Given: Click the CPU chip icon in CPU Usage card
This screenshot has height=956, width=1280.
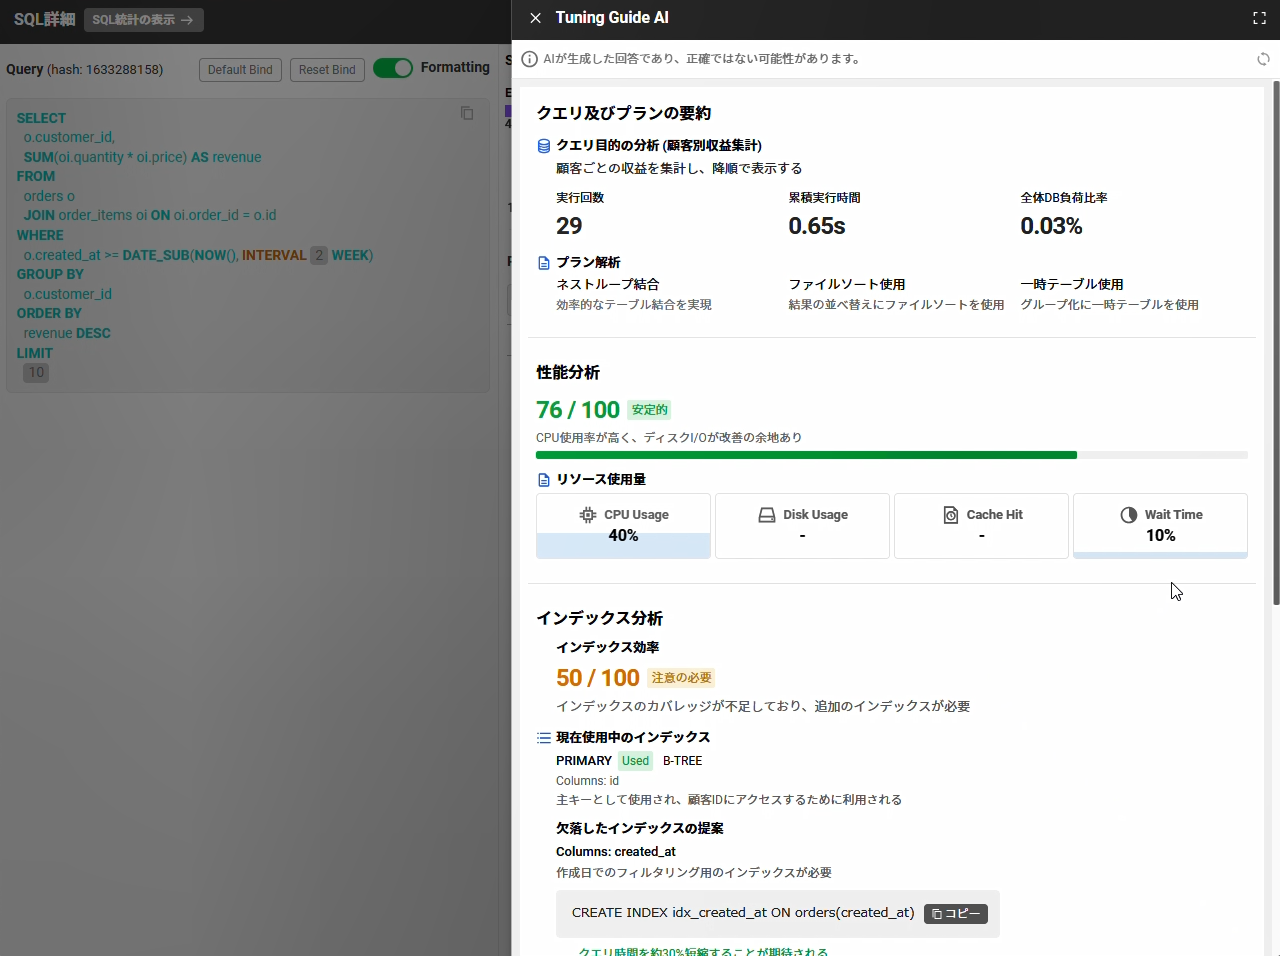Looking at the screenshot, I should pyautogui.click(x=588, y=515).
